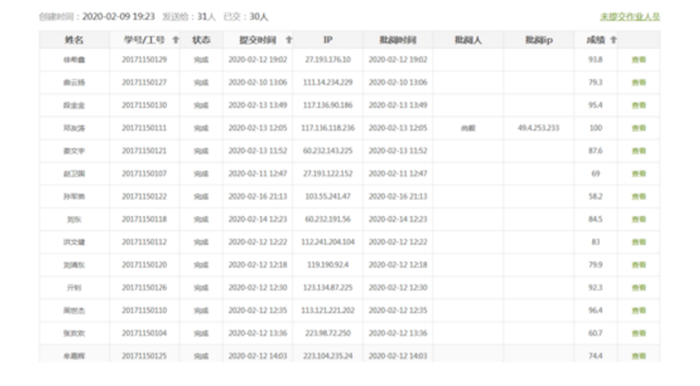700x386 pixels.
Task: Click 查看 for the row scoring 69
Action: pos(639,174)
